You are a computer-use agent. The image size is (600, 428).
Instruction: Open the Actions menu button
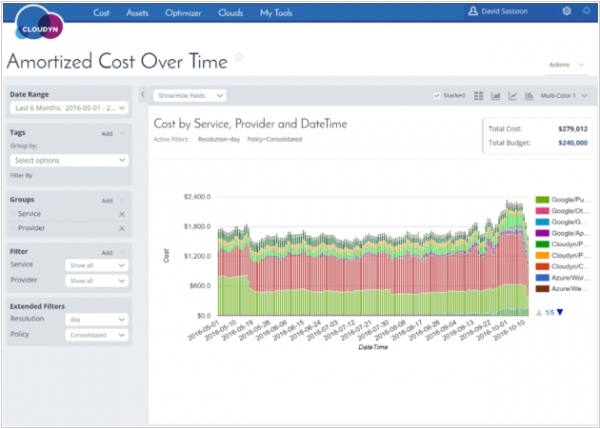(564, 65)
